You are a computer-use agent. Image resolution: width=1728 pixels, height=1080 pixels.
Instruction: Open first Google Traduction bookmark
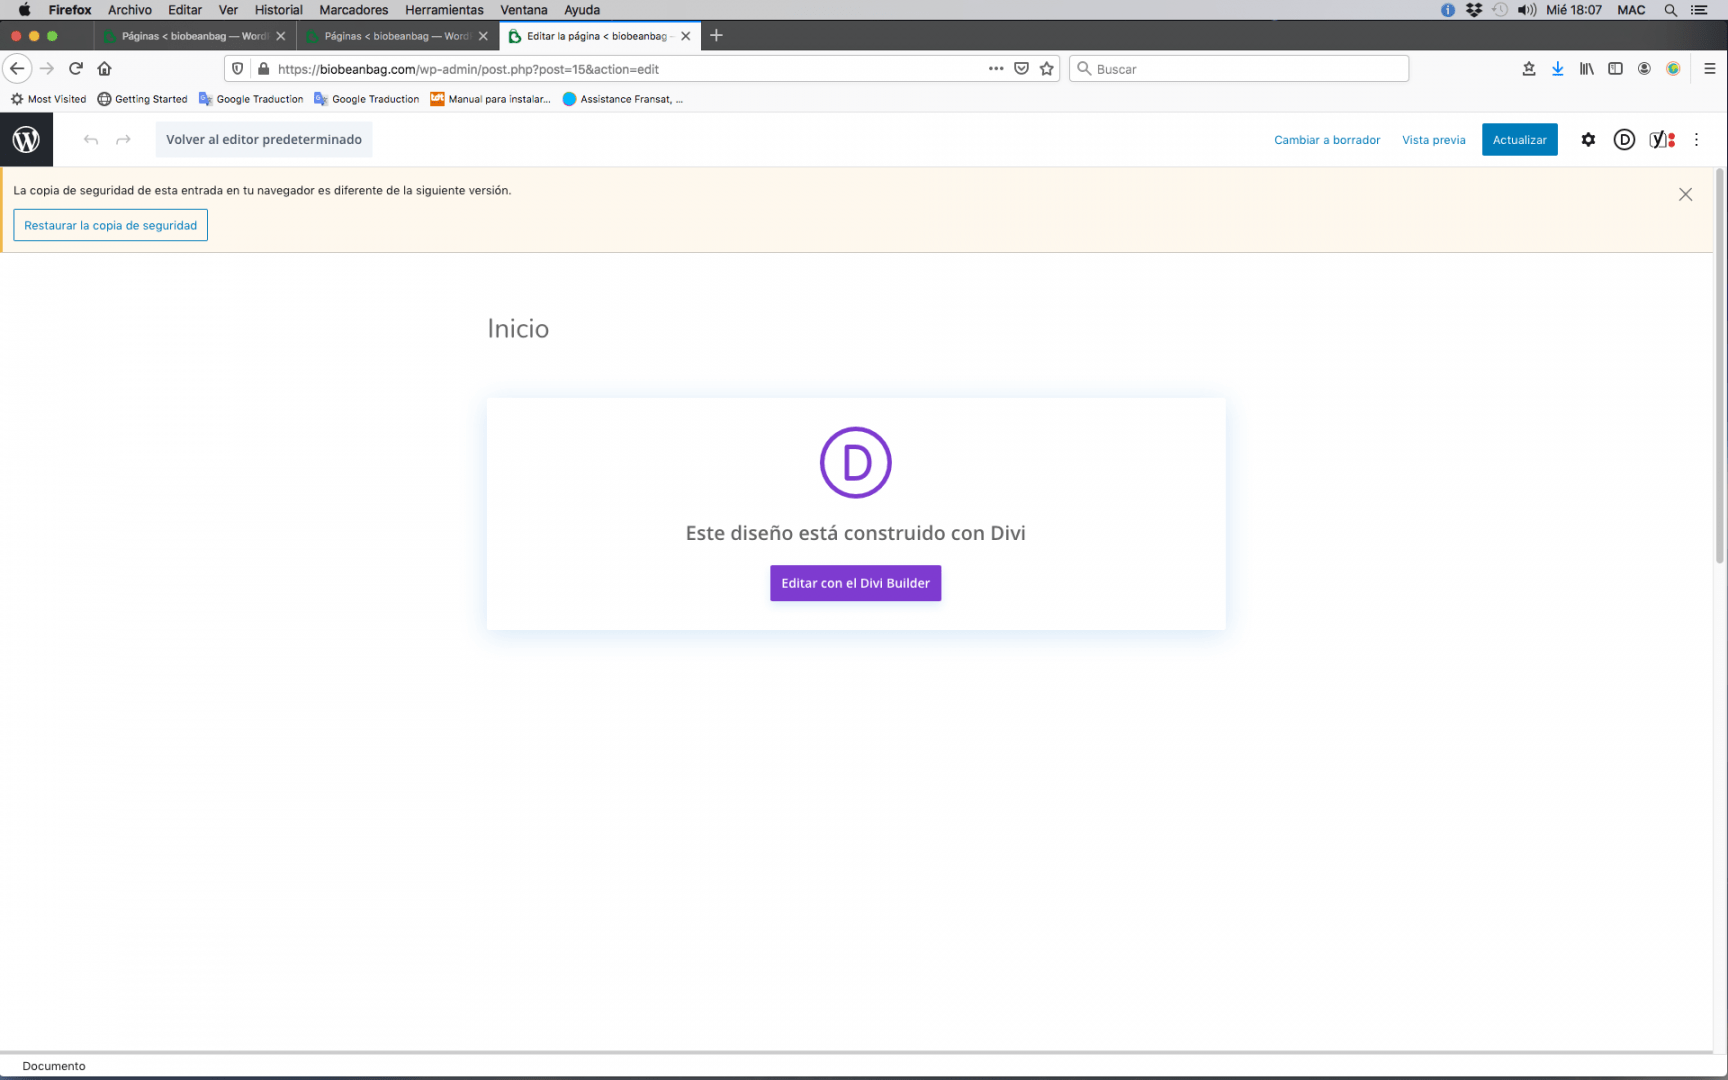(x=251, y=99)
